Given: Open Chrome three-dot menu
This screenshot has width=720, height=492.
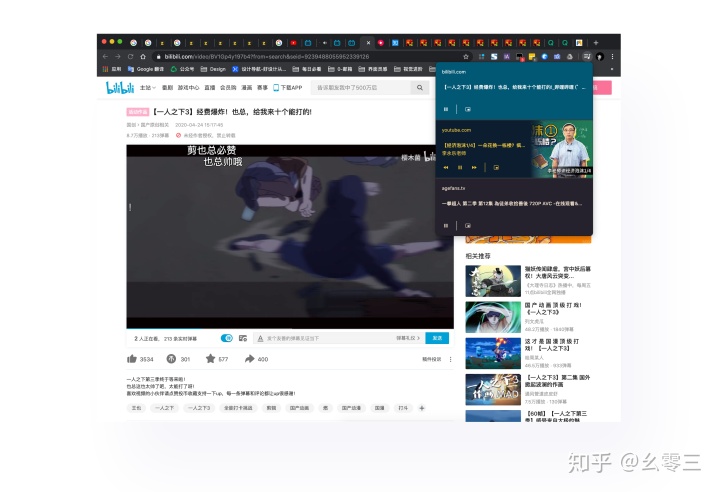Looking at the screenshot, I should (612, 57).
